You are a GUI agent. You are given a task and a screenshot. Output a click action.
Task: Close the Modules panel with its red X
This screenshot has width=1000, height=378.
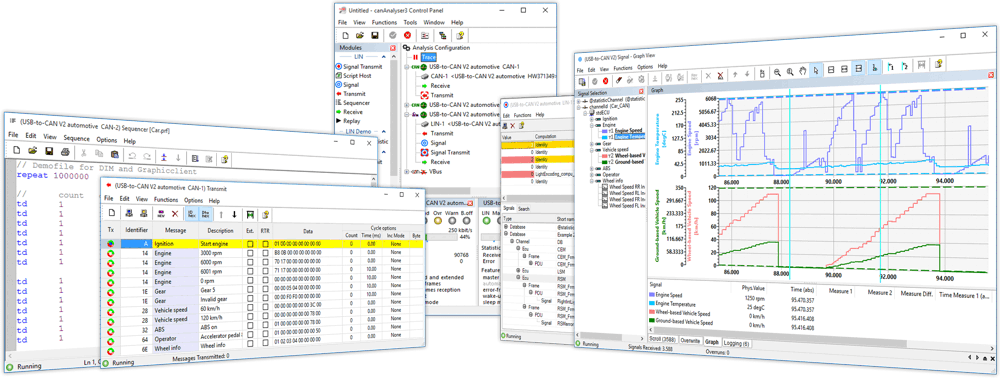pyautogui.click(x=393, y=48)
